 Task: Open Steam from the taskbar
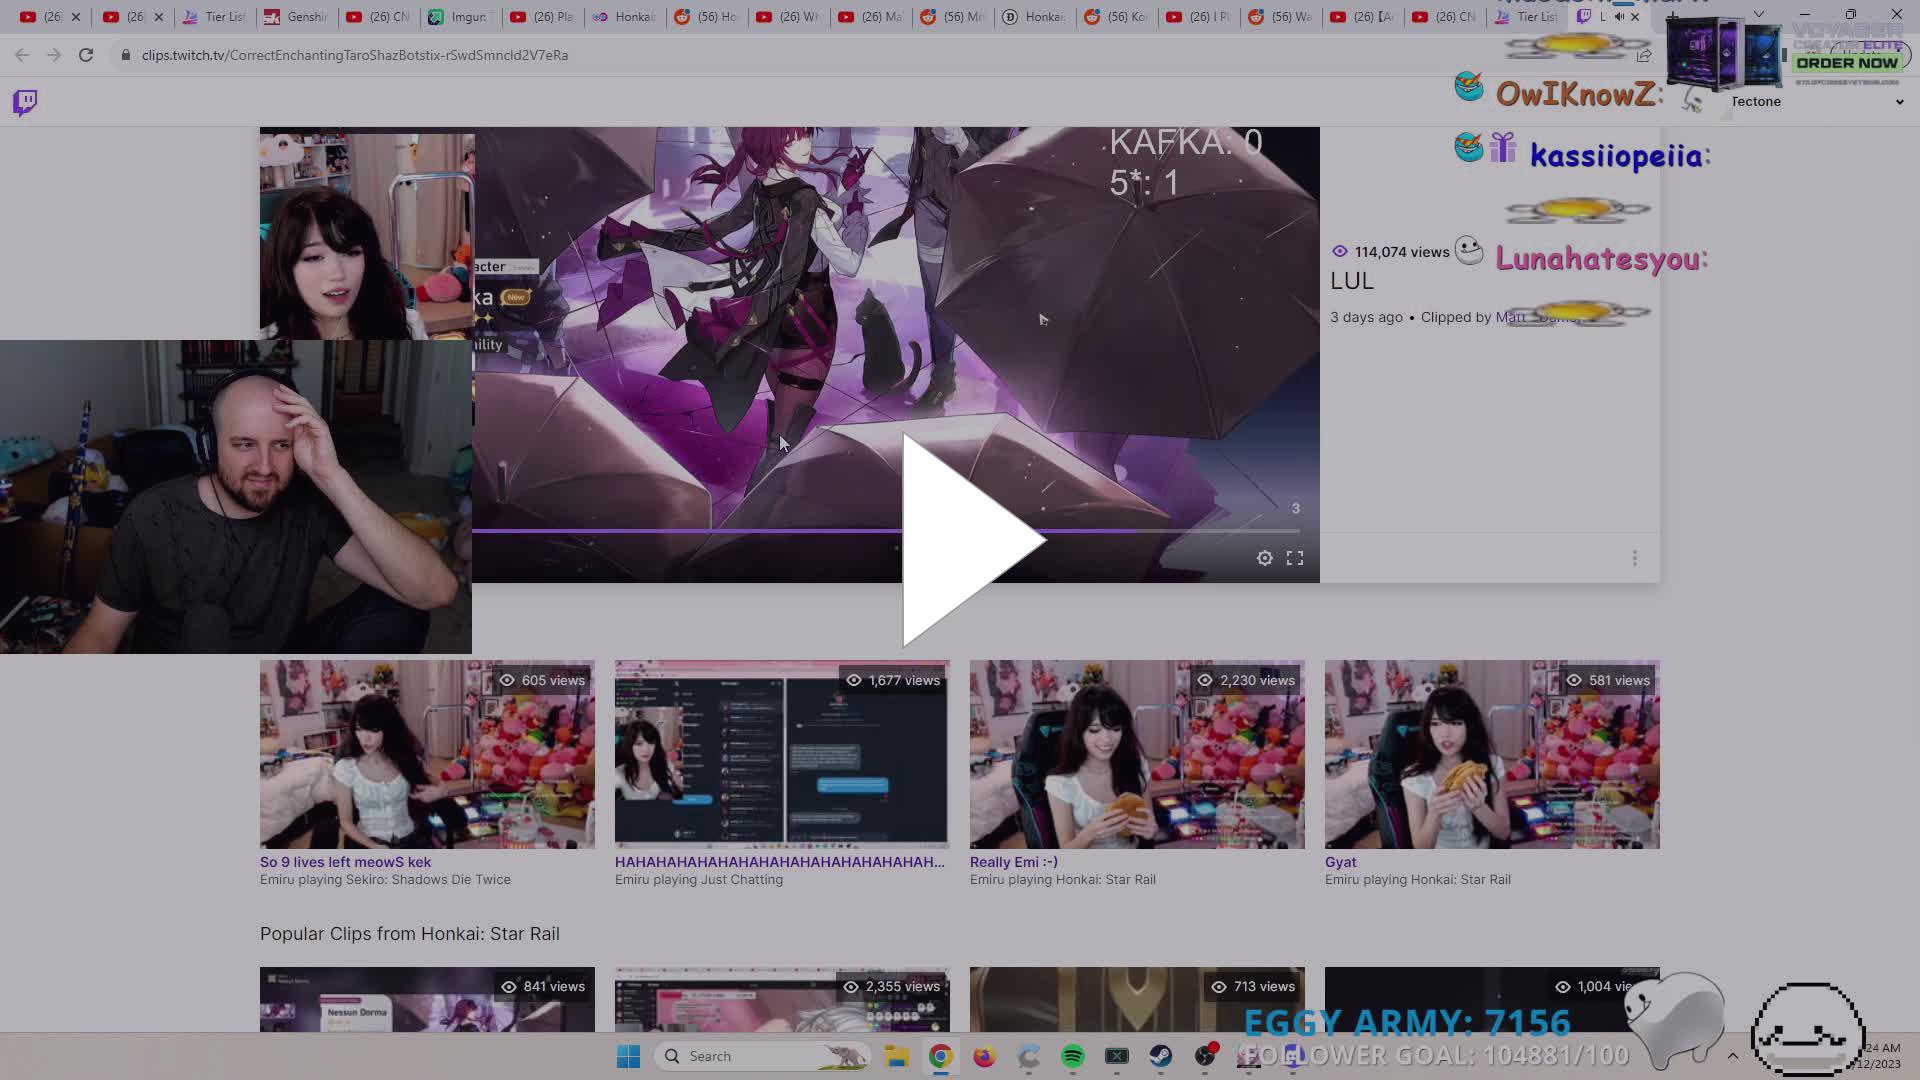click(x=1161, y=1055)
